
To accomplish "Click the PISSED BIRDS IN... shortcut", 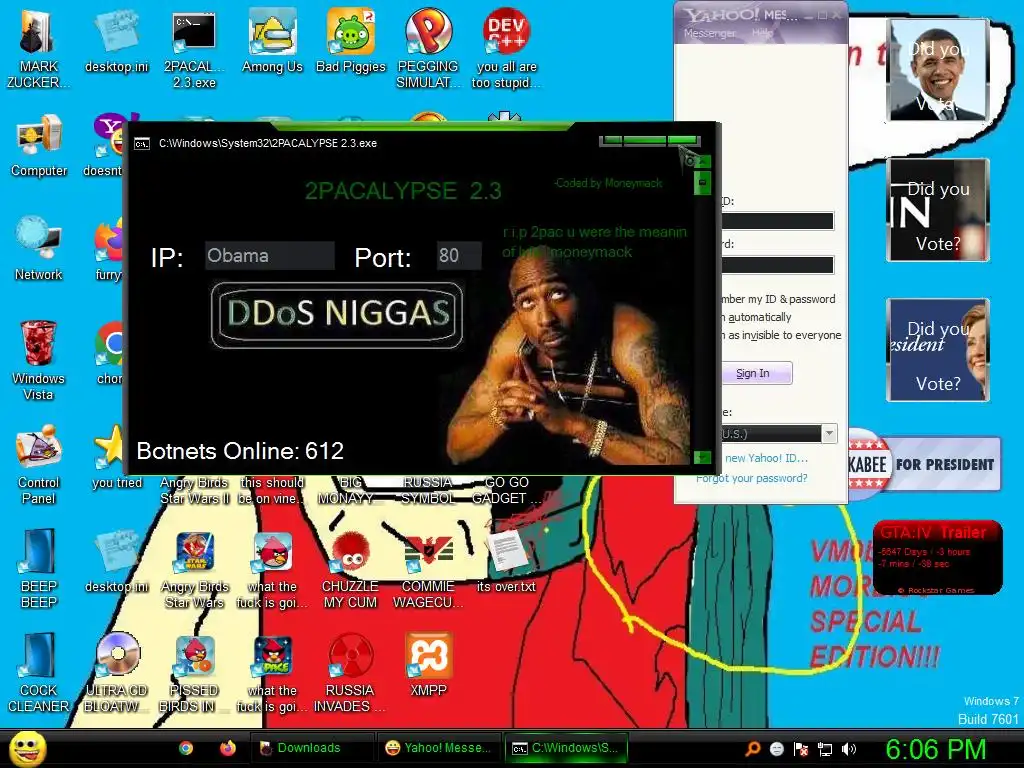I will coord(194,672).
